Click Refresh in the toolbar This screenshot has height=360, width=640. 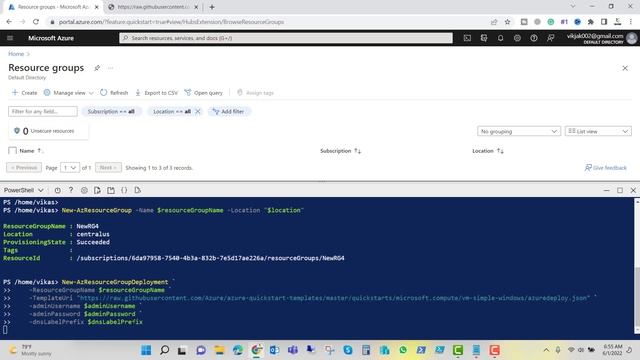[x=114, y=93]
